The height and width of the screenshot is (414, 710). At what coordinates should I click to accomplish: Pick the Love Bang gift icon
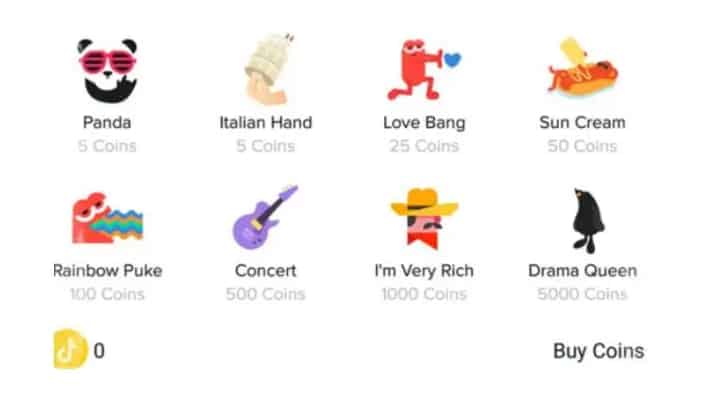423,70
